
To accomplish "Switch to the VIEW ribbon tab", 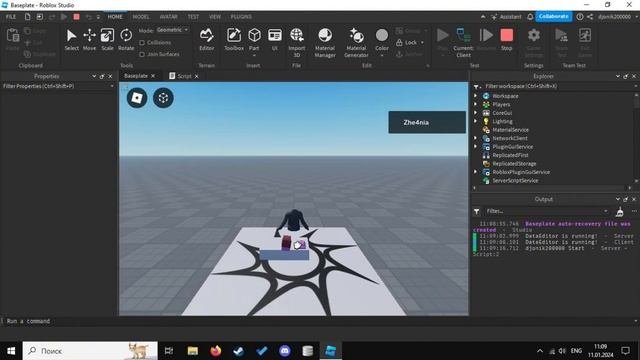I will 215,17.
